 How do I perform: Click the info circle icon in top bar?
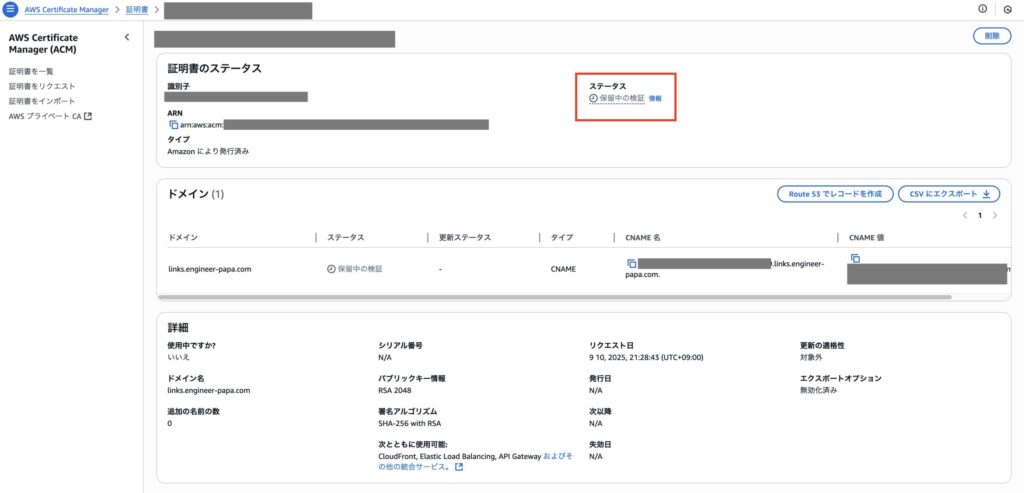(982, 9)
